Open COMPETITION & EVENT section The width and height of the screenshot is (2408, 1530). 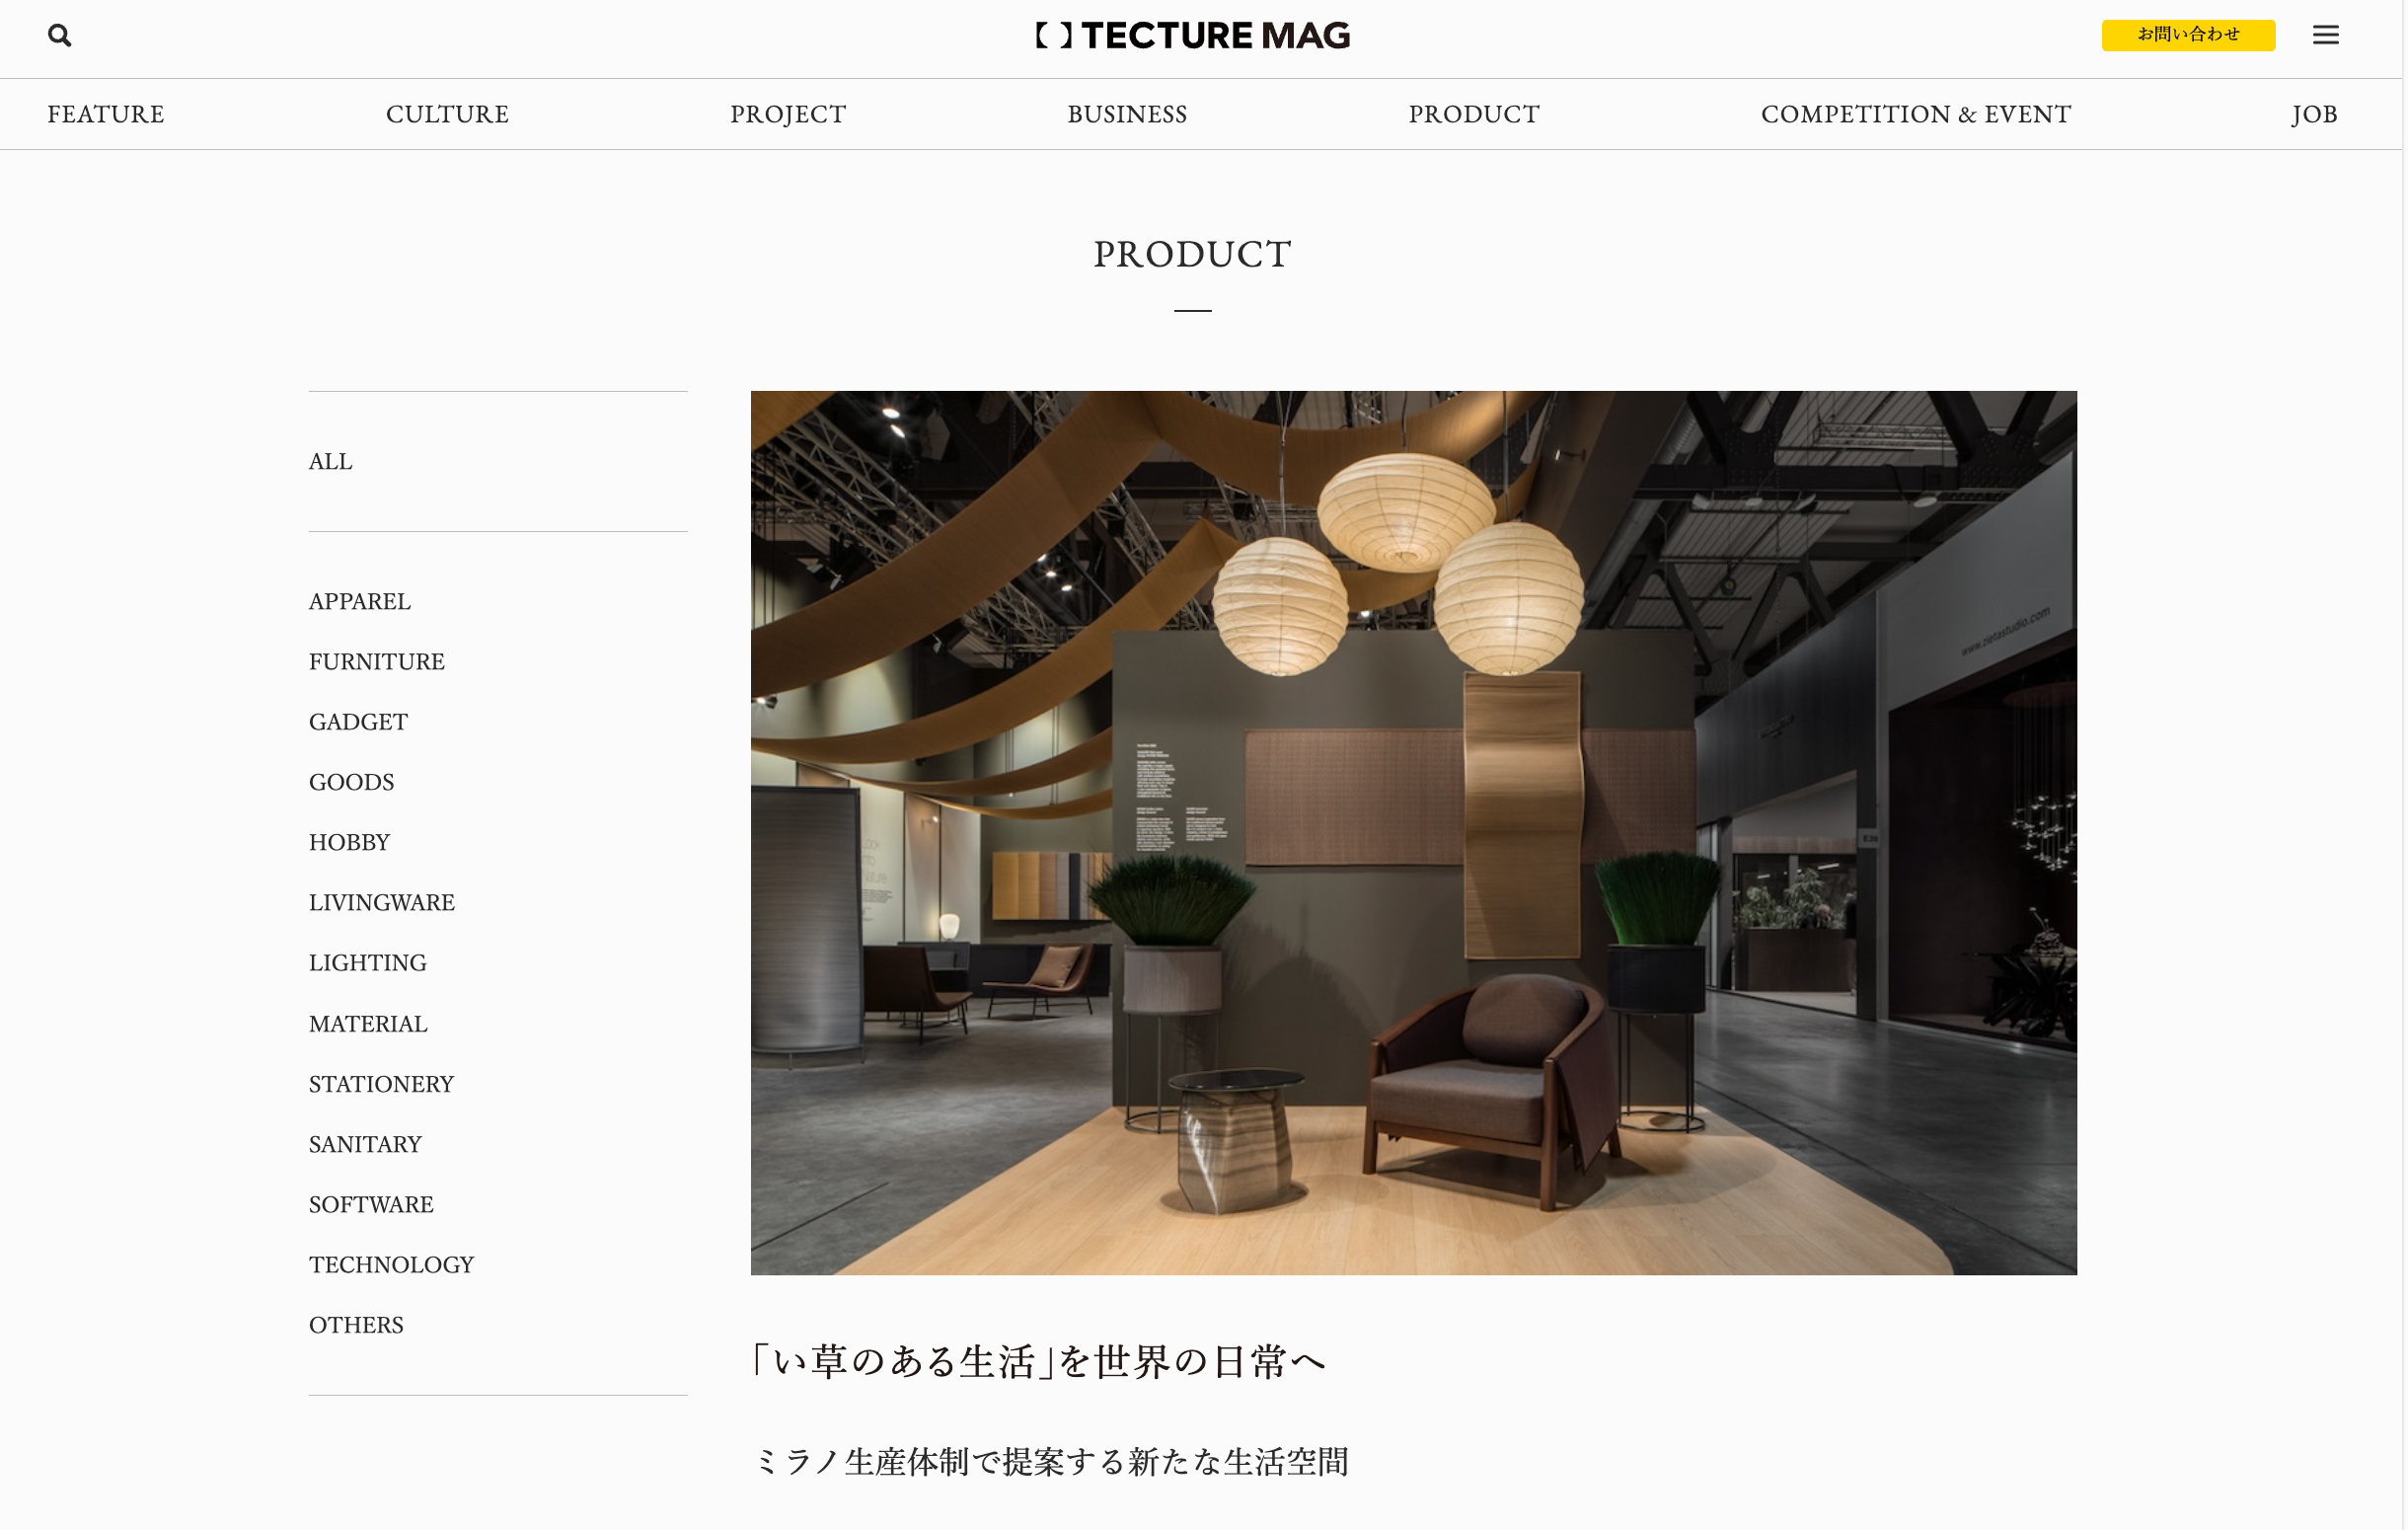click(x=1916, y=114)
